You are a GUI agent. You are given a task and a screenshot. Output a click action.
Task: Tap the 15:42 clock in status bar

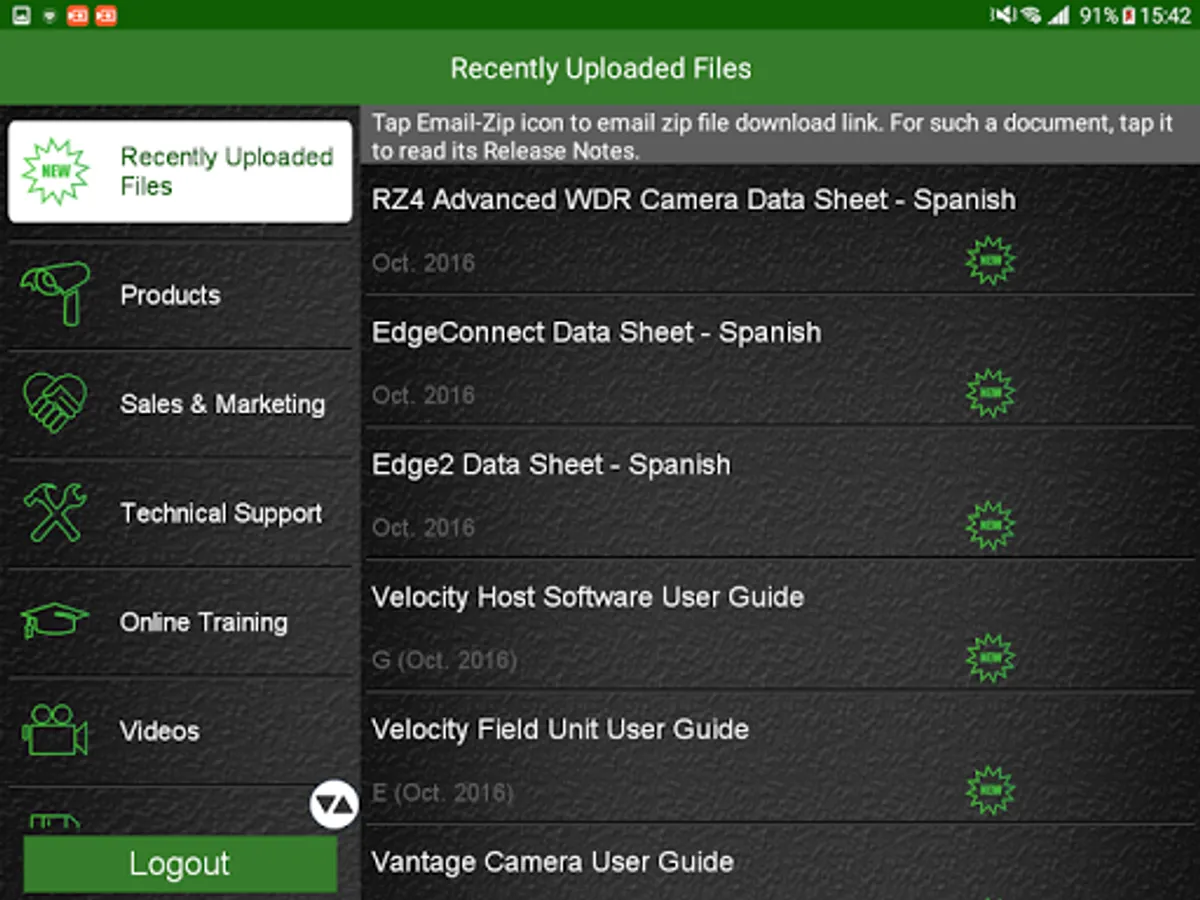coord(1165,16)
